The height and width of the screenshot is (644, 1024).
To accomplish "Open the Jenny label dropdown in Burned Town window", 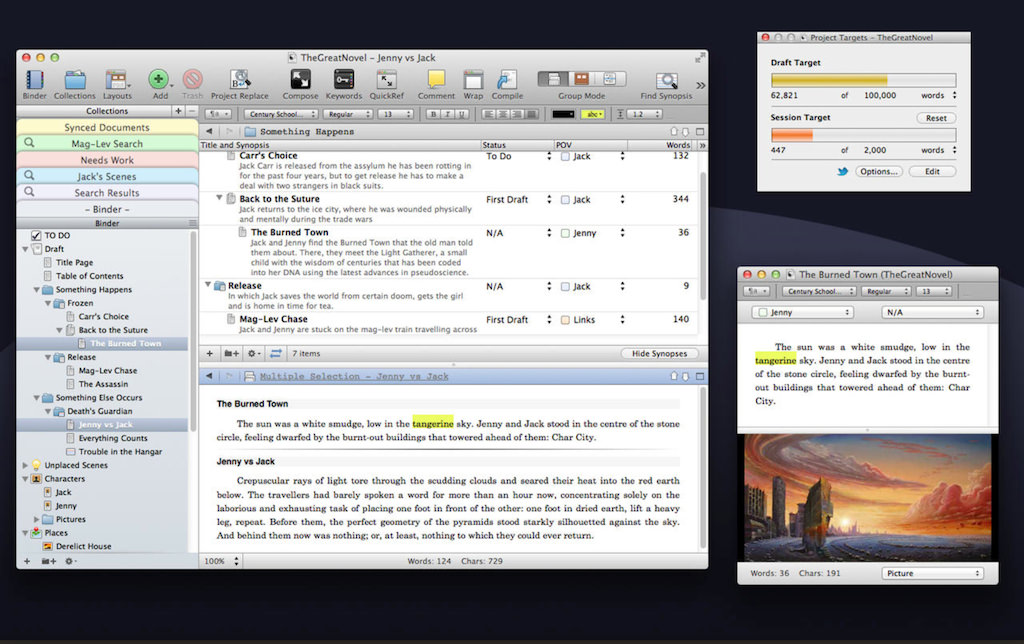I will (802, 312).
